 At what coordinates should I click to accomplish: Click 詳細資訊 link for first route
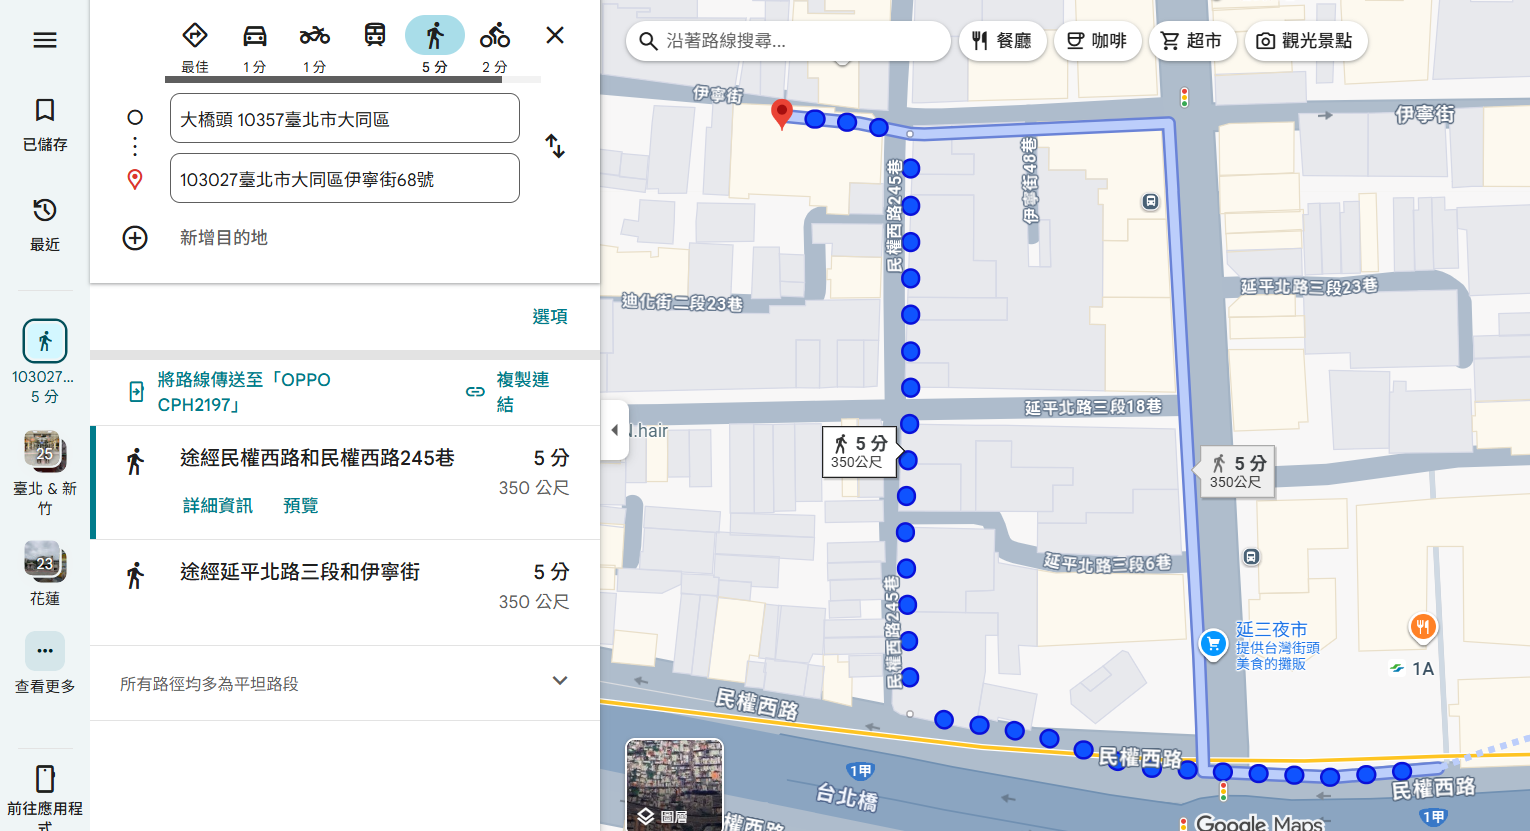[218, 506]
